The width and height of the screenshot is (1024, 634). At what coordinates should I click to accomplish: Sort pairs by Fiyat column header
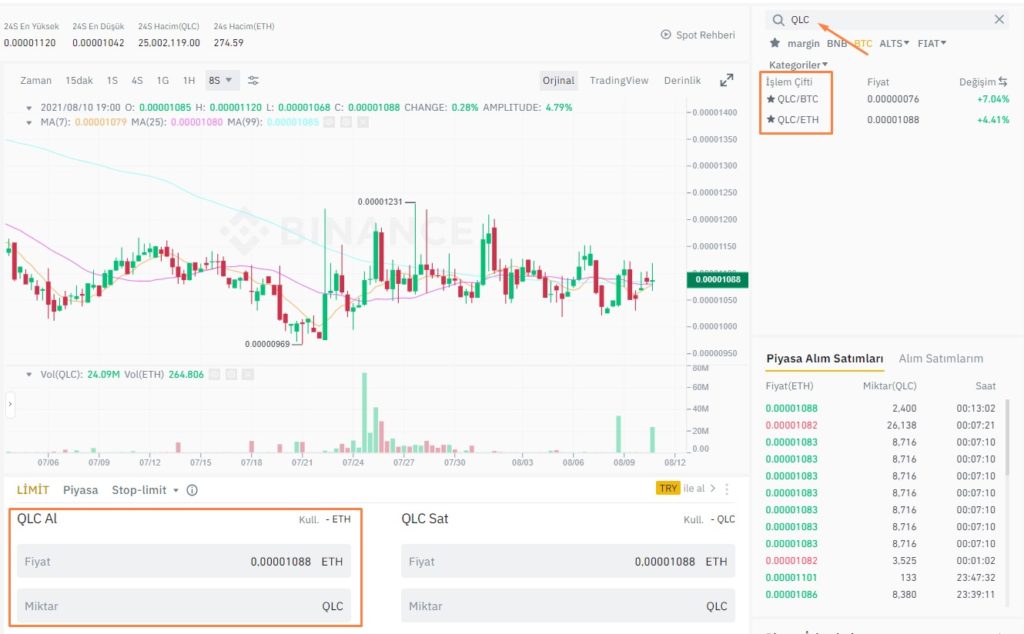point(878,82)
